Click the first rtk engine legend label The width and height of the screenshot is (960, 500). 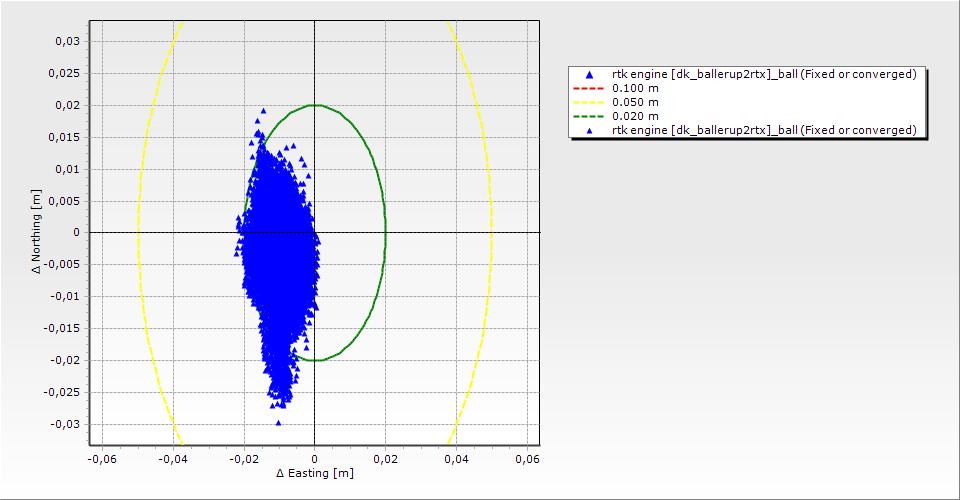(x=764, y=74)
